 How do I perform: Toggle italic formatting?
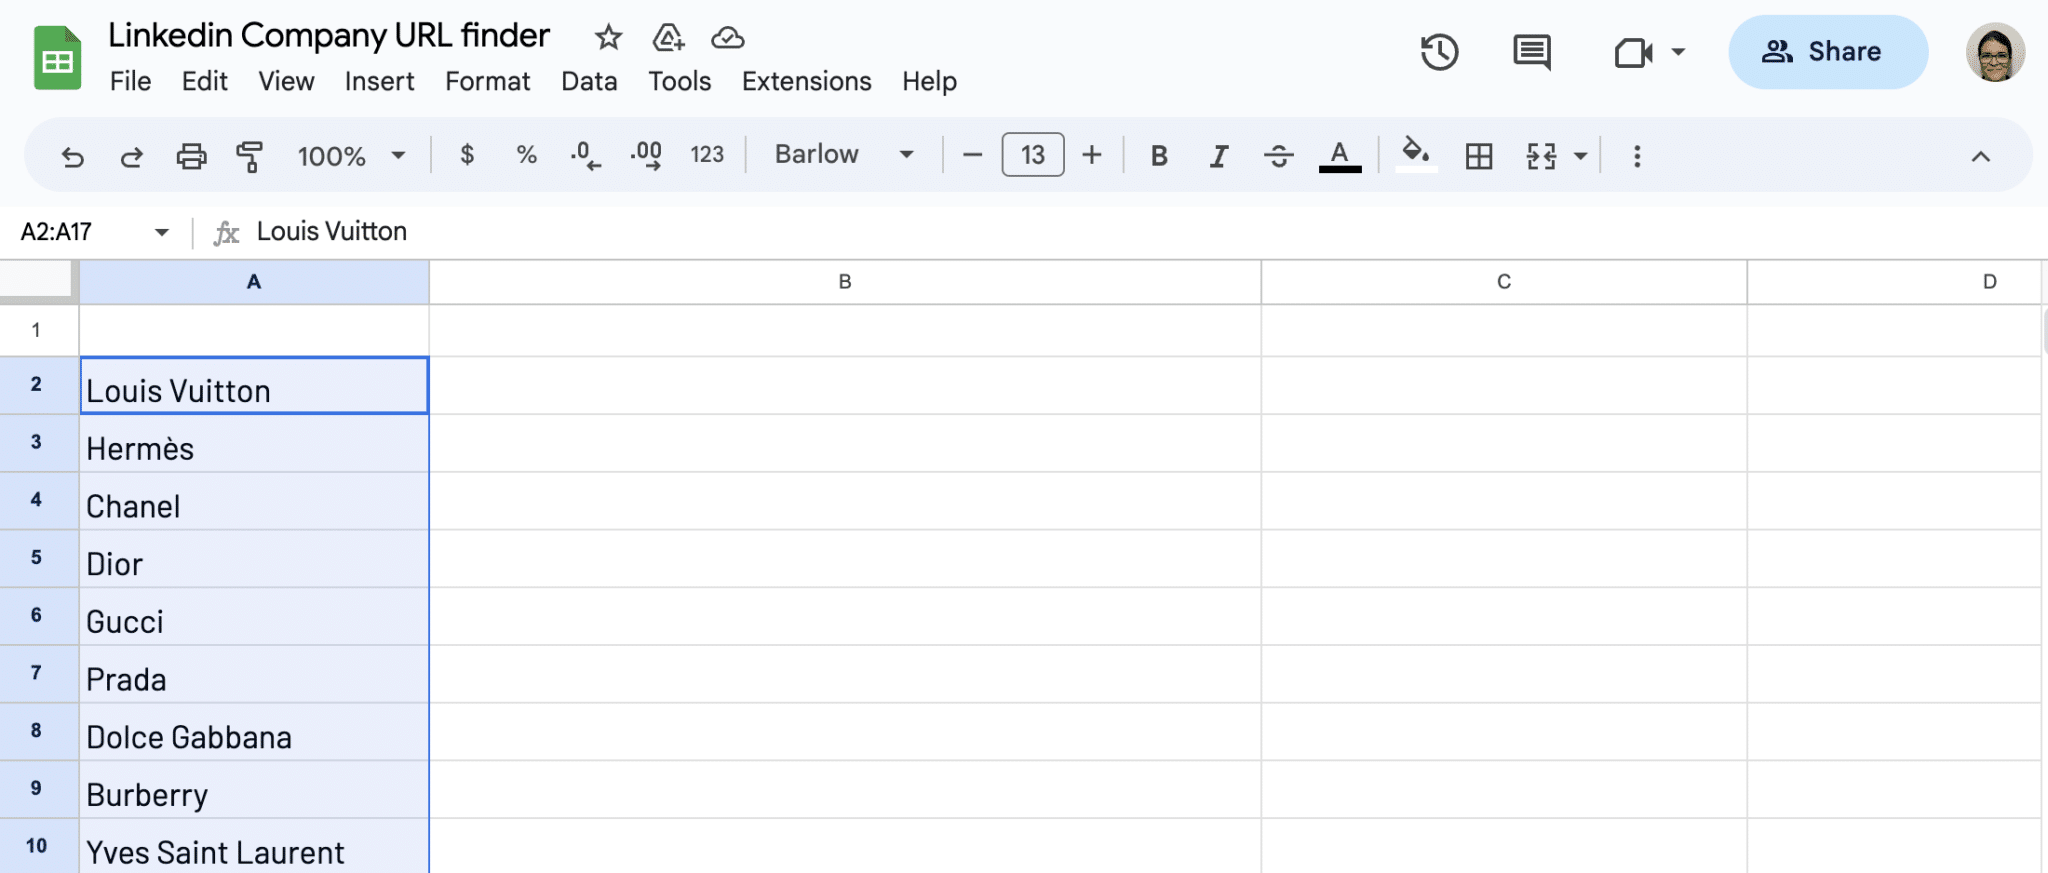pyautogui.click(x=1218, y=156)
